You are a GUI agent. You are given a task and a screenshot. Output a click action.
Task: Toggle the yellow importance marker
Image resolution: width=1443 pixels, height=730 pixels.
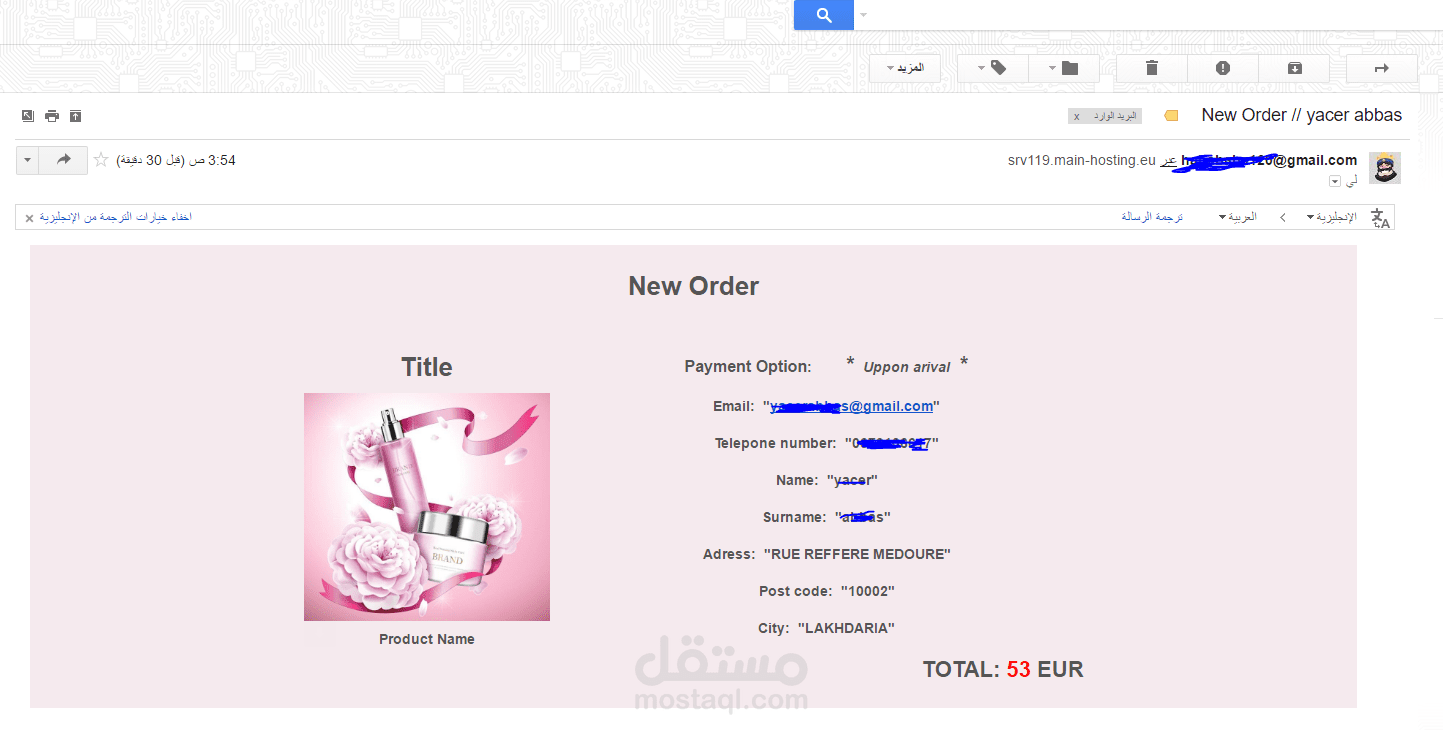point(1171,116)
